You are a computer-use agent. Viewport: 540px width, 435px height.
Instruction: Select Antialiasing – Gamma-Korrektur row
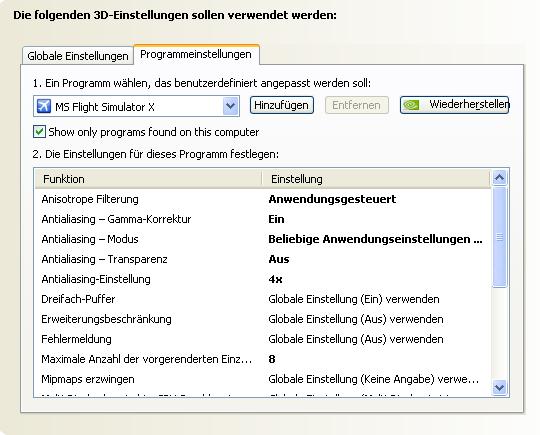click(262, 219)
